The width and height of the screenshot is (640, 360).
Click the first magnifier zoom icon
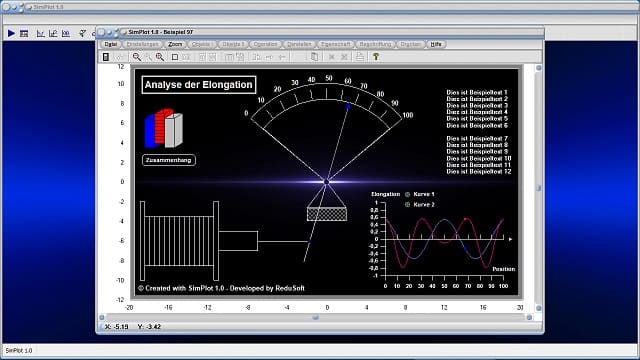point(137,57)
